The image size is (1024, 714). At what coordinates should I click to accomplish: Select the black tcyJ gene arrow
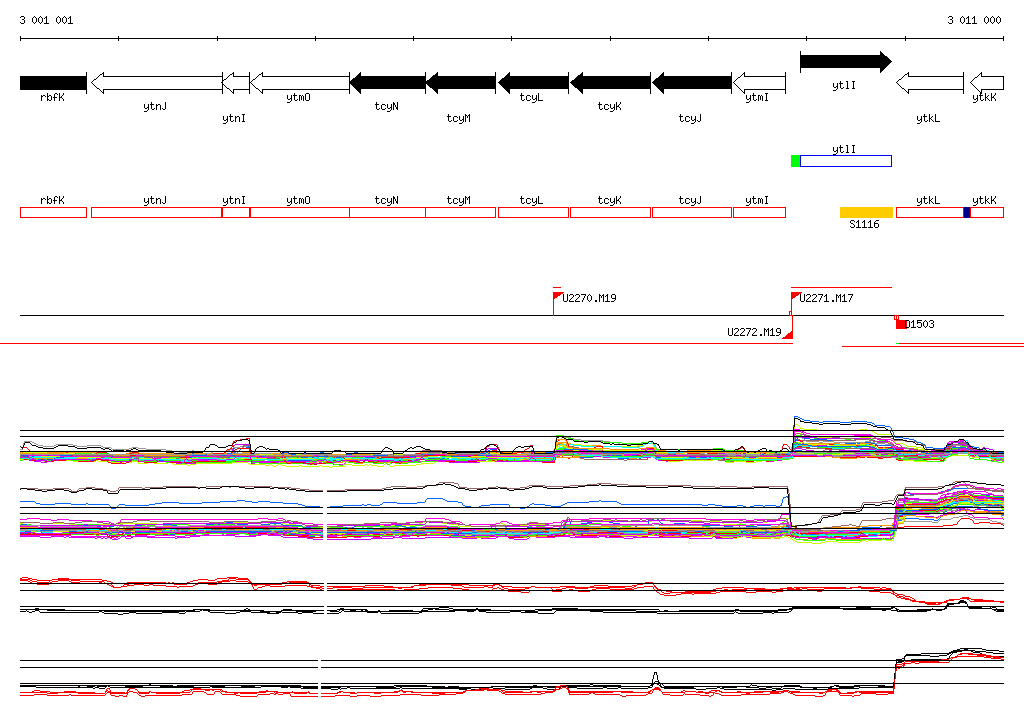pos(691,82)
